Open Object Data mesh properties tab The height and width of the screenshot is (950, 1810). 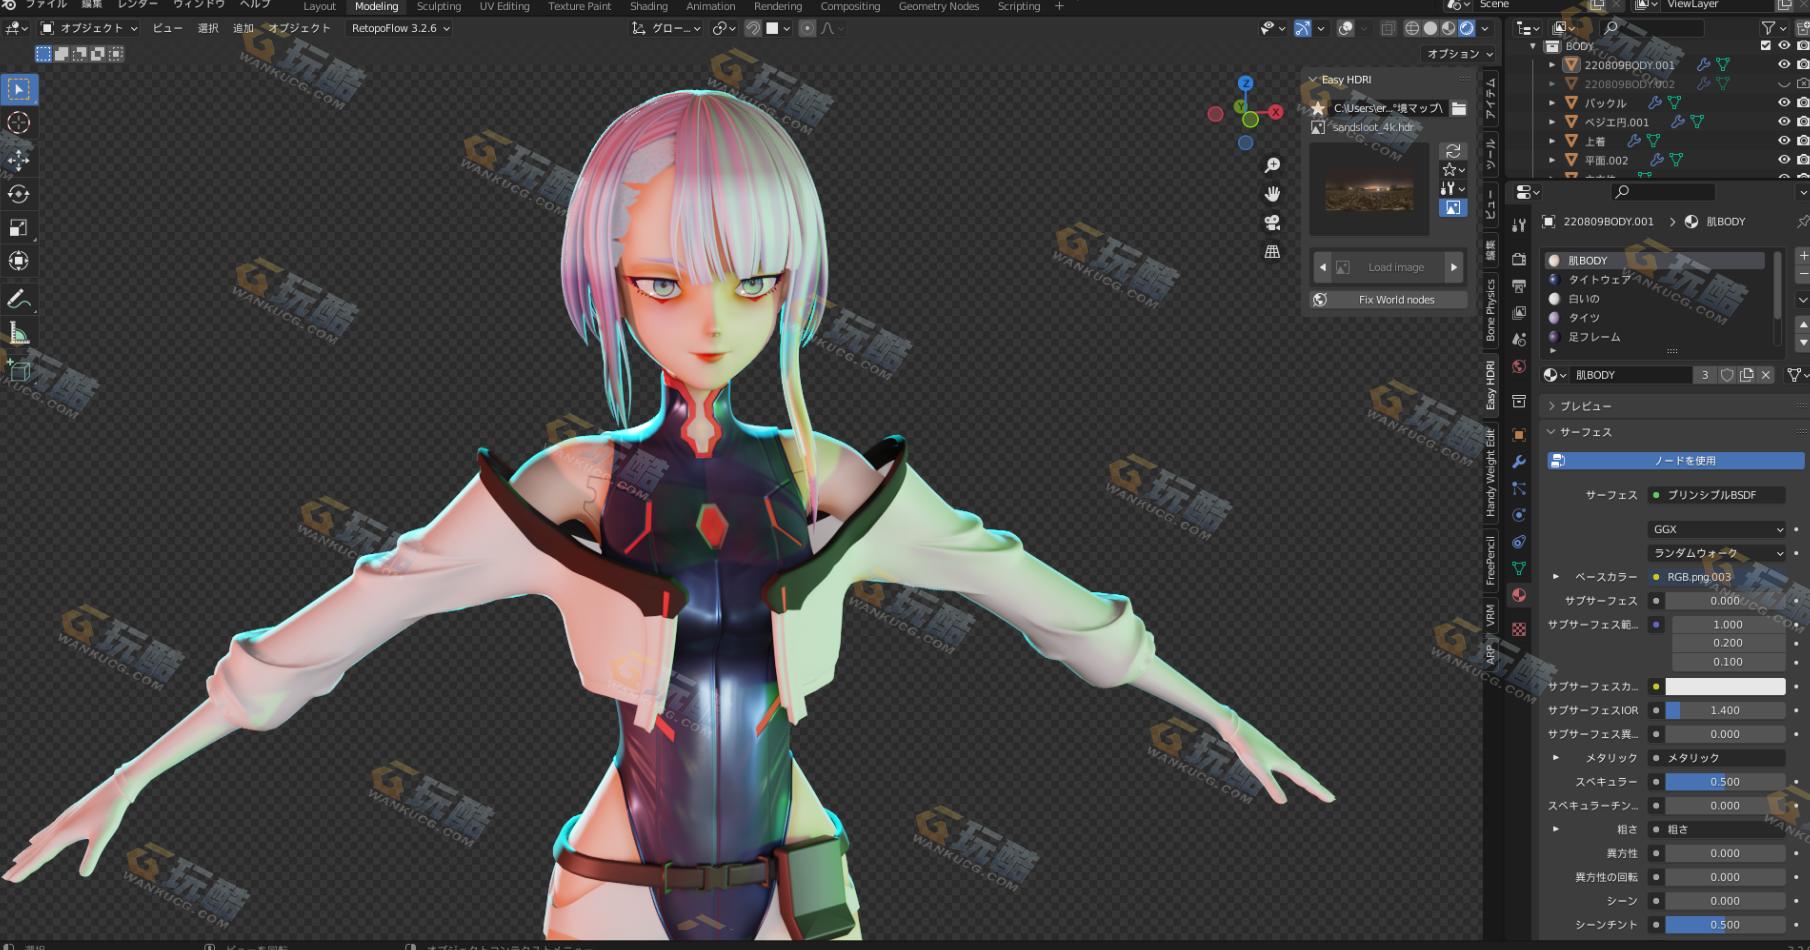(1519, 568)
